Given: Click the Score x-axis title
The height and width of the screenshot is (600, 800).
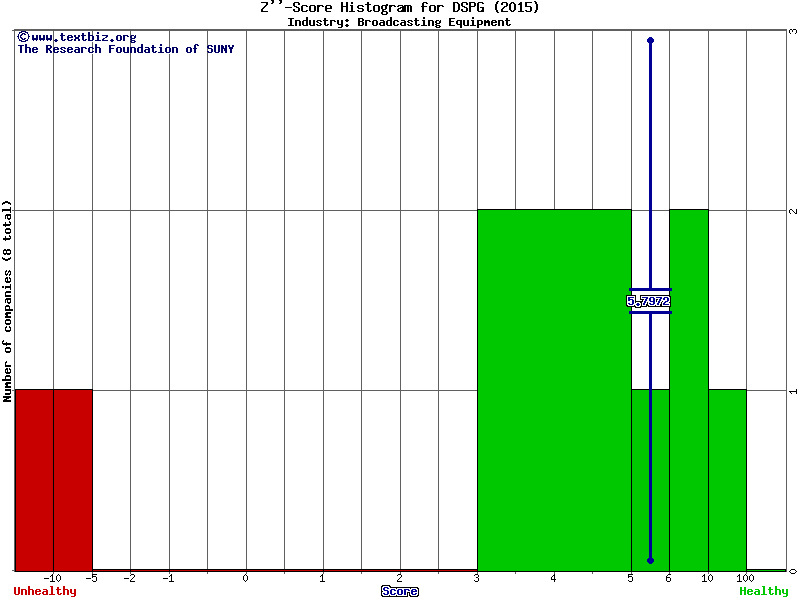Looking at the screenshot, I should [400, 591].
